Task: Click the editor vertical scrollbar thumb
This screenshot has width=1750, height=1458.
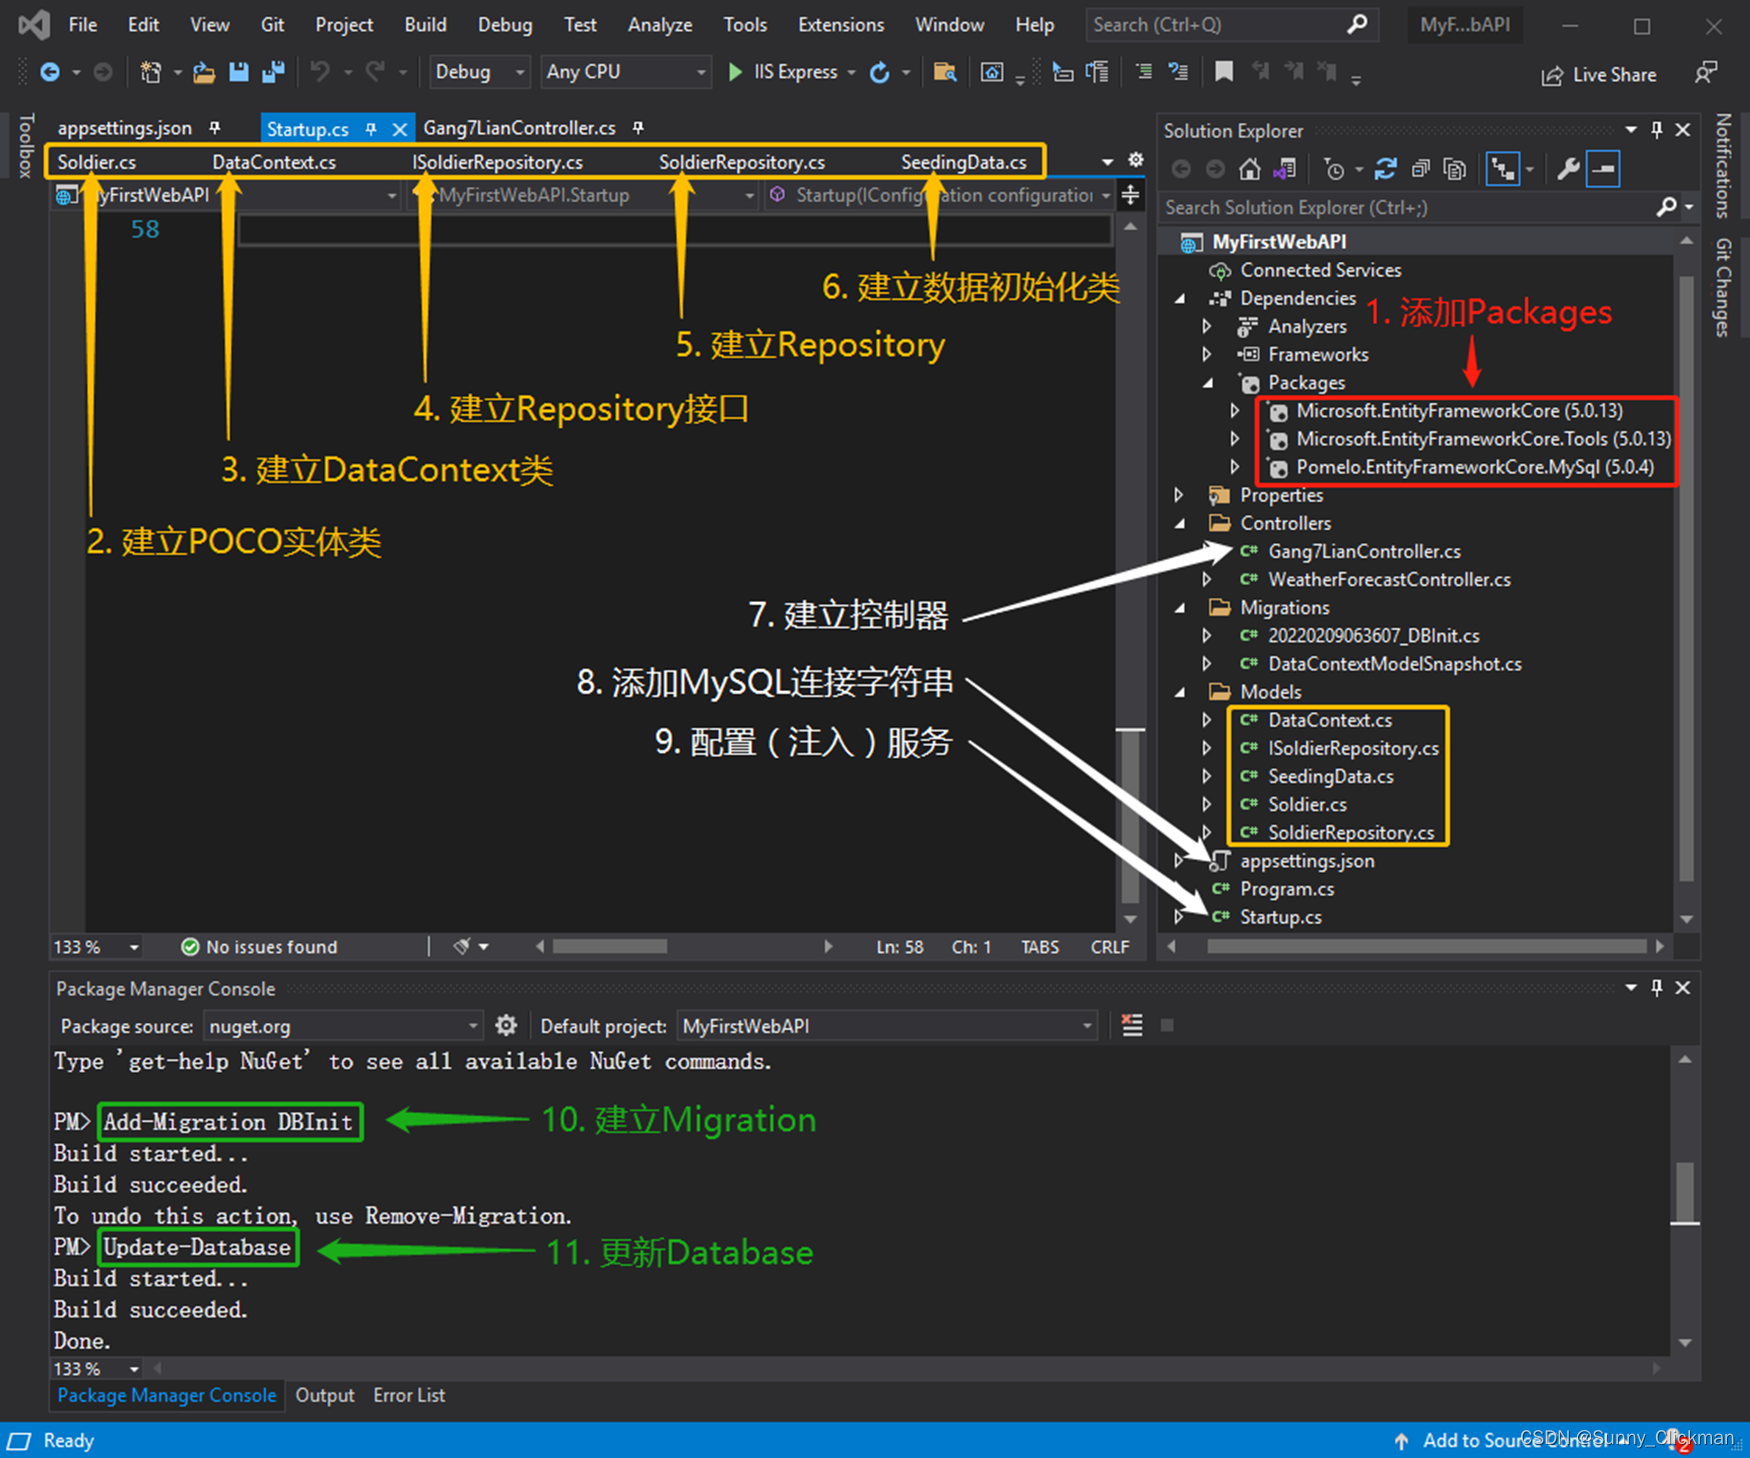Action: coord(1130,815)
